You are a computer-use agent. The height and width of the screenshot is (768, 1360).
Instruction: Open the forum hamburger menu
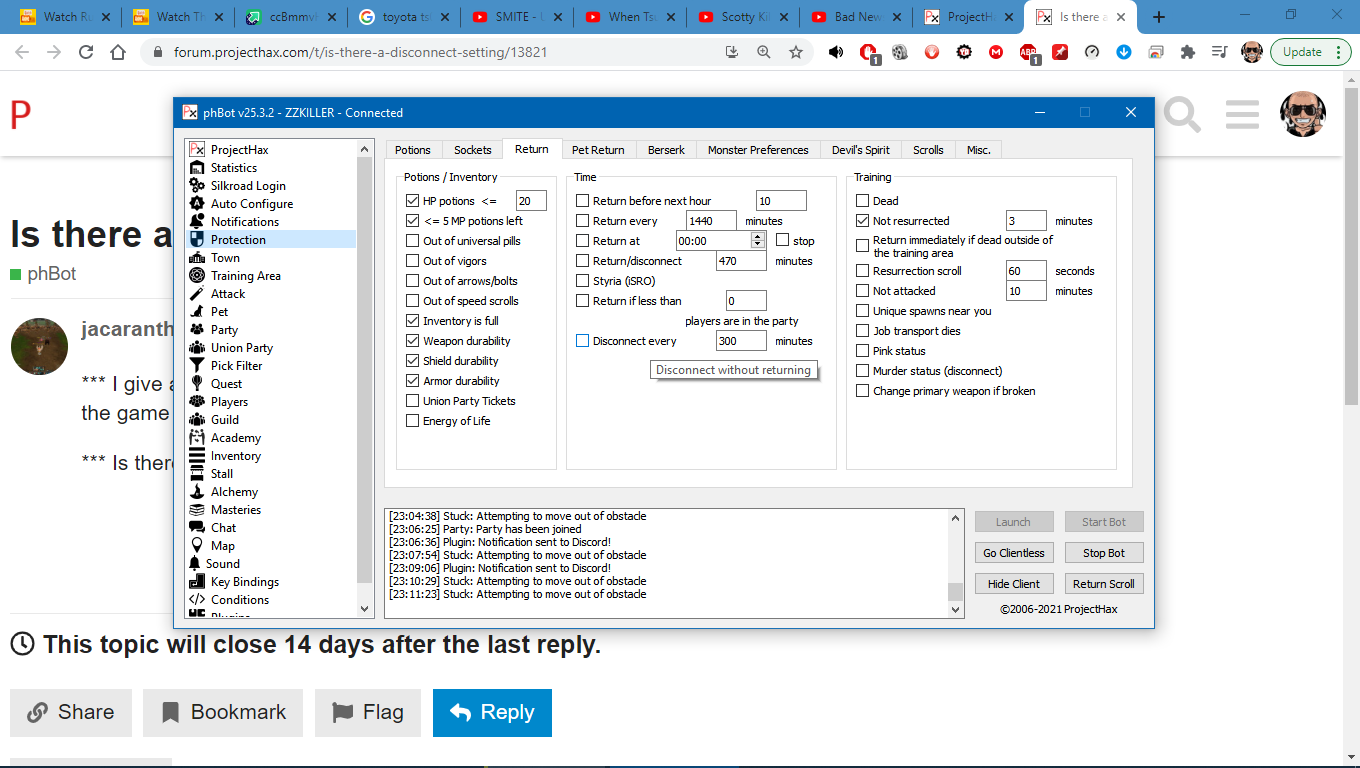[x=1242, y=114]
